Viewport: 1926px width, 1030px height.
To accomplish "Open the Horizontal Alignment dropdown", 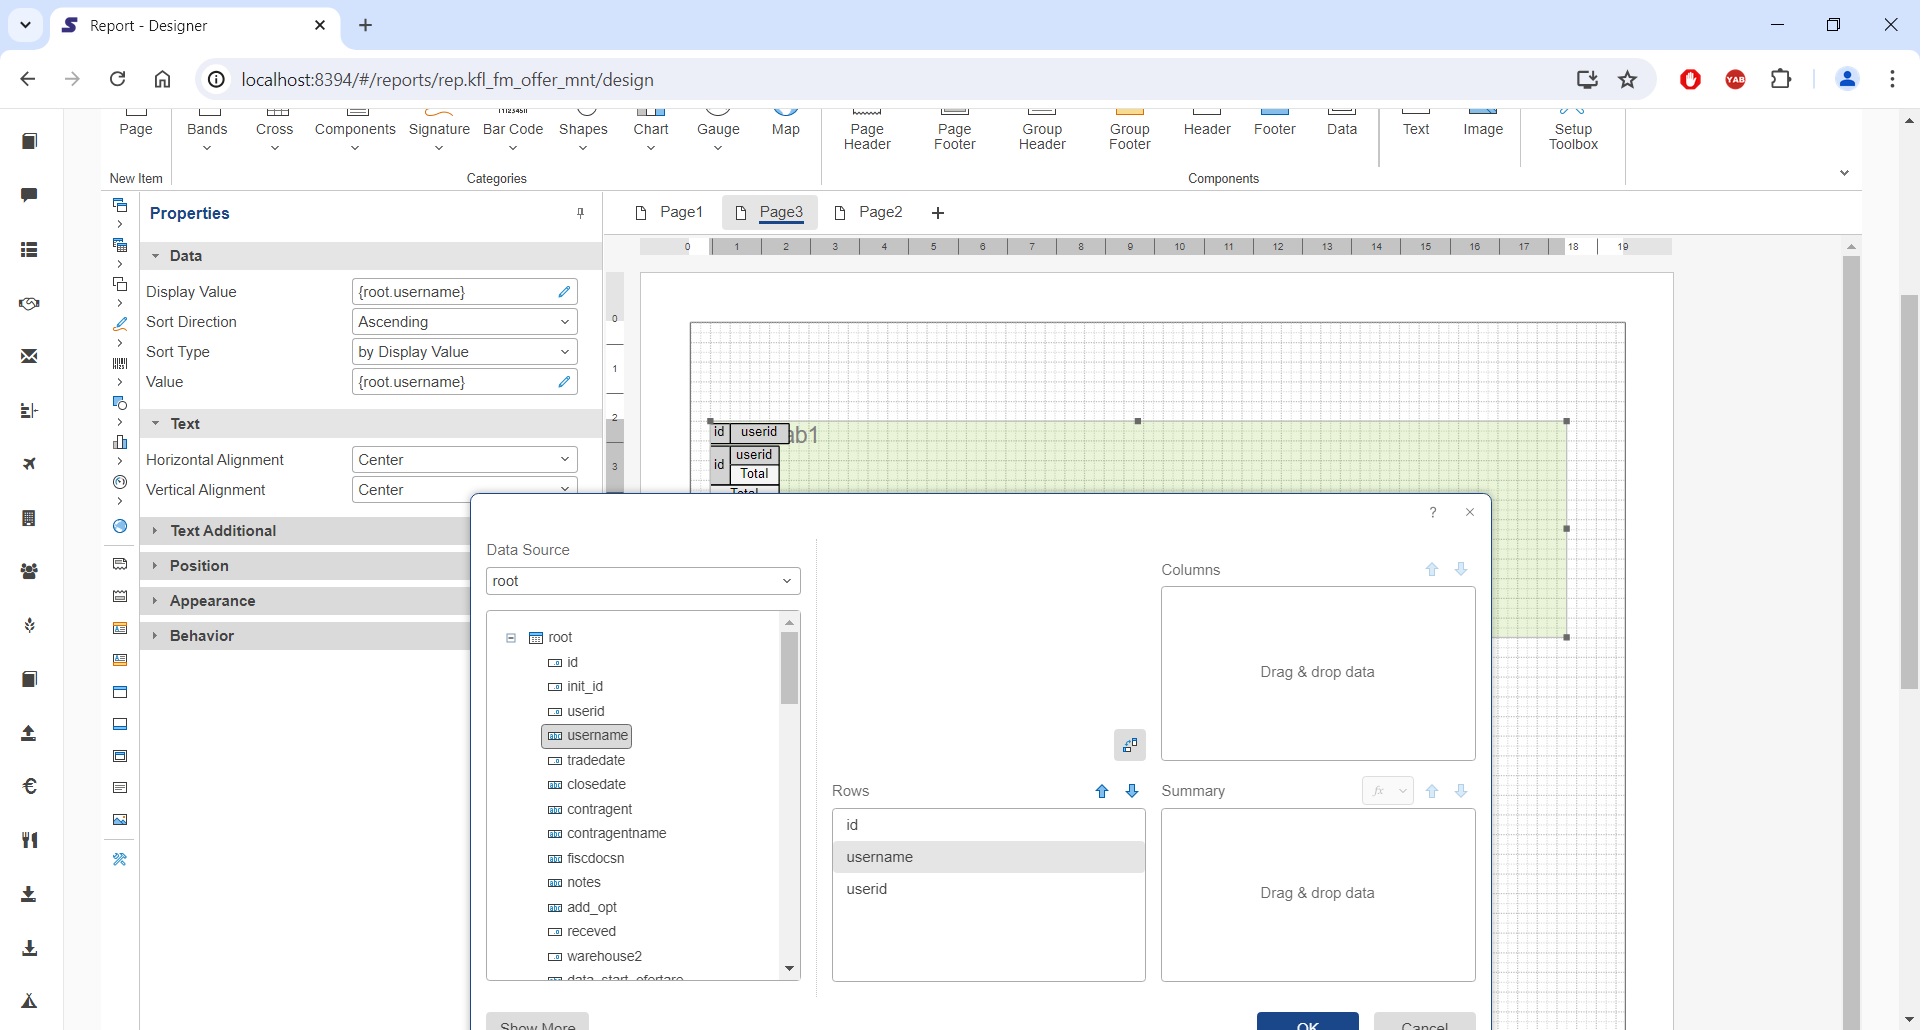I will pos(465,460).
